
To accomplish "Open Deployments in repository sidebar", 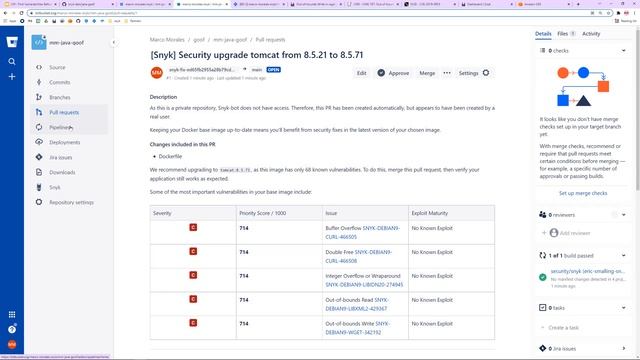I will click(x=64, y=142).
